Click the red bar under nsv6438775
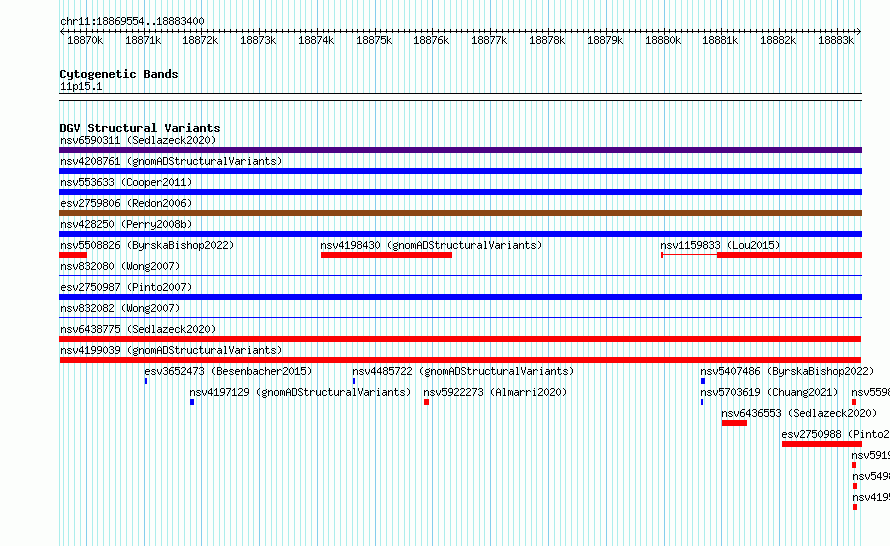 pos(460,339)
